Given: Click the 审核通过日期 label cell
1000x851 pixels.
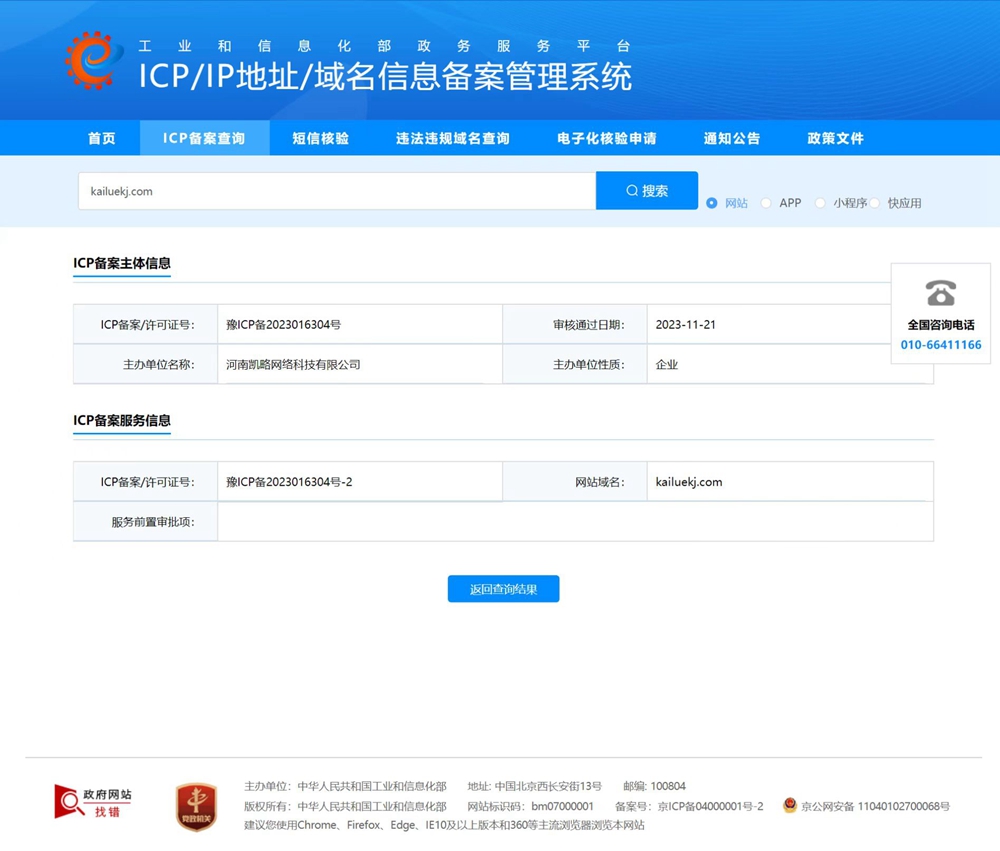Looking at the screenshot, I should point(575,325).
